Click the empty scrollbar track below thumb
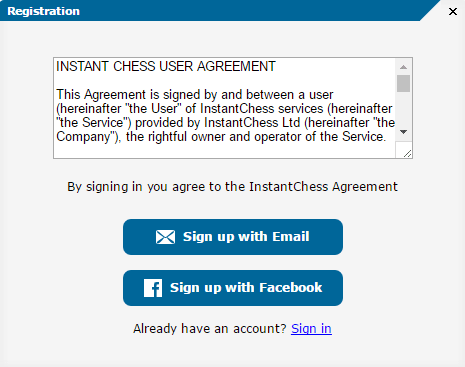 pyautogui.click(x=403, y=108)
